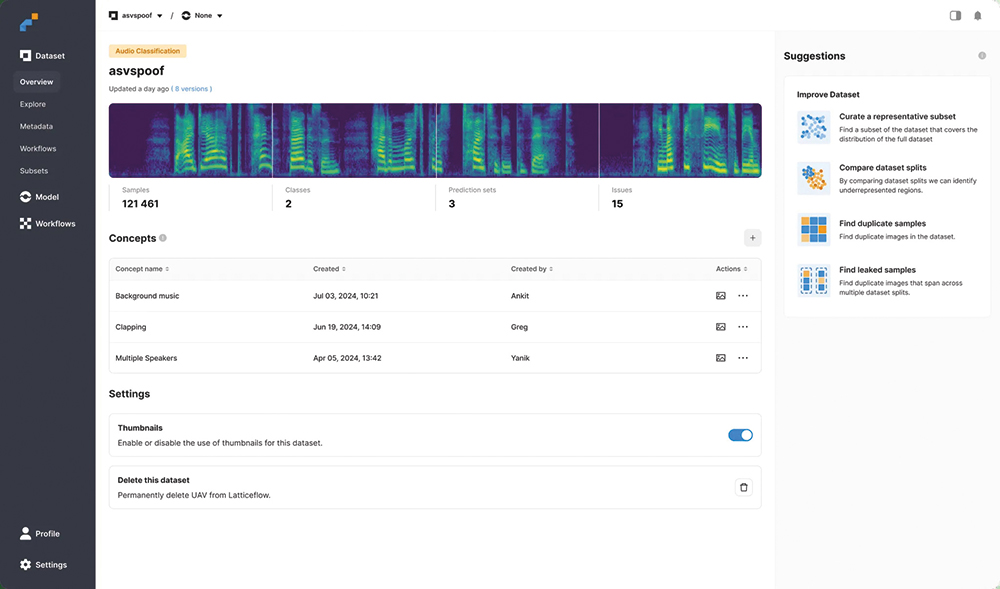This screenshot has width=1000, height=589.
Task: Sort the Actions column
Action: (x=732, y=269)
